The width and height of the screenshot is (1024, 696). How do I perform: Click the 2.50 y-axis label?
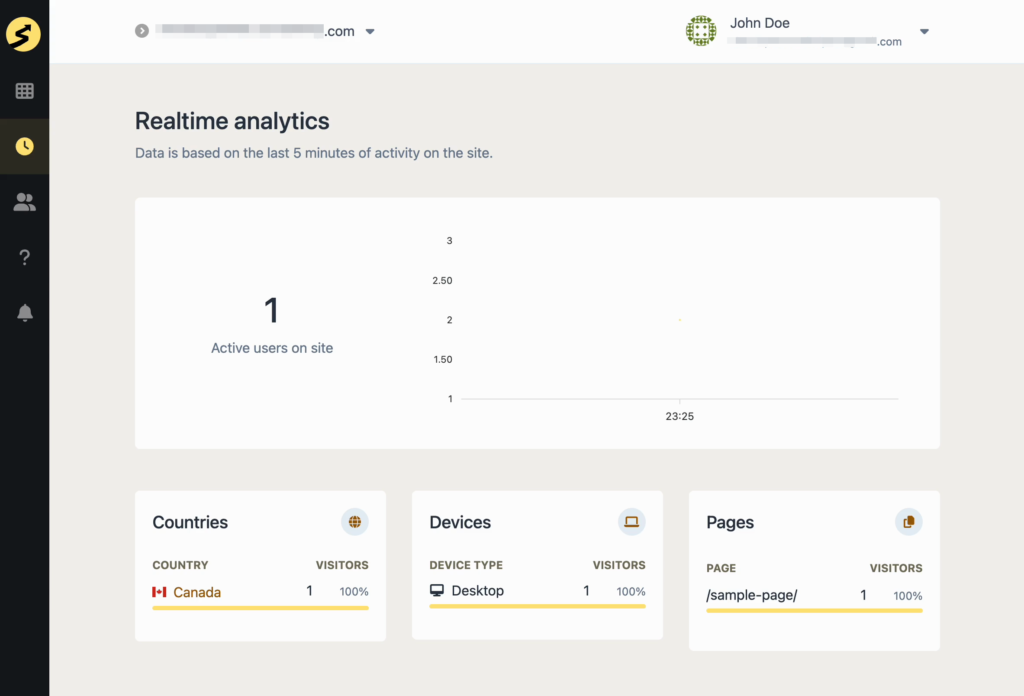tap(442, 281)
